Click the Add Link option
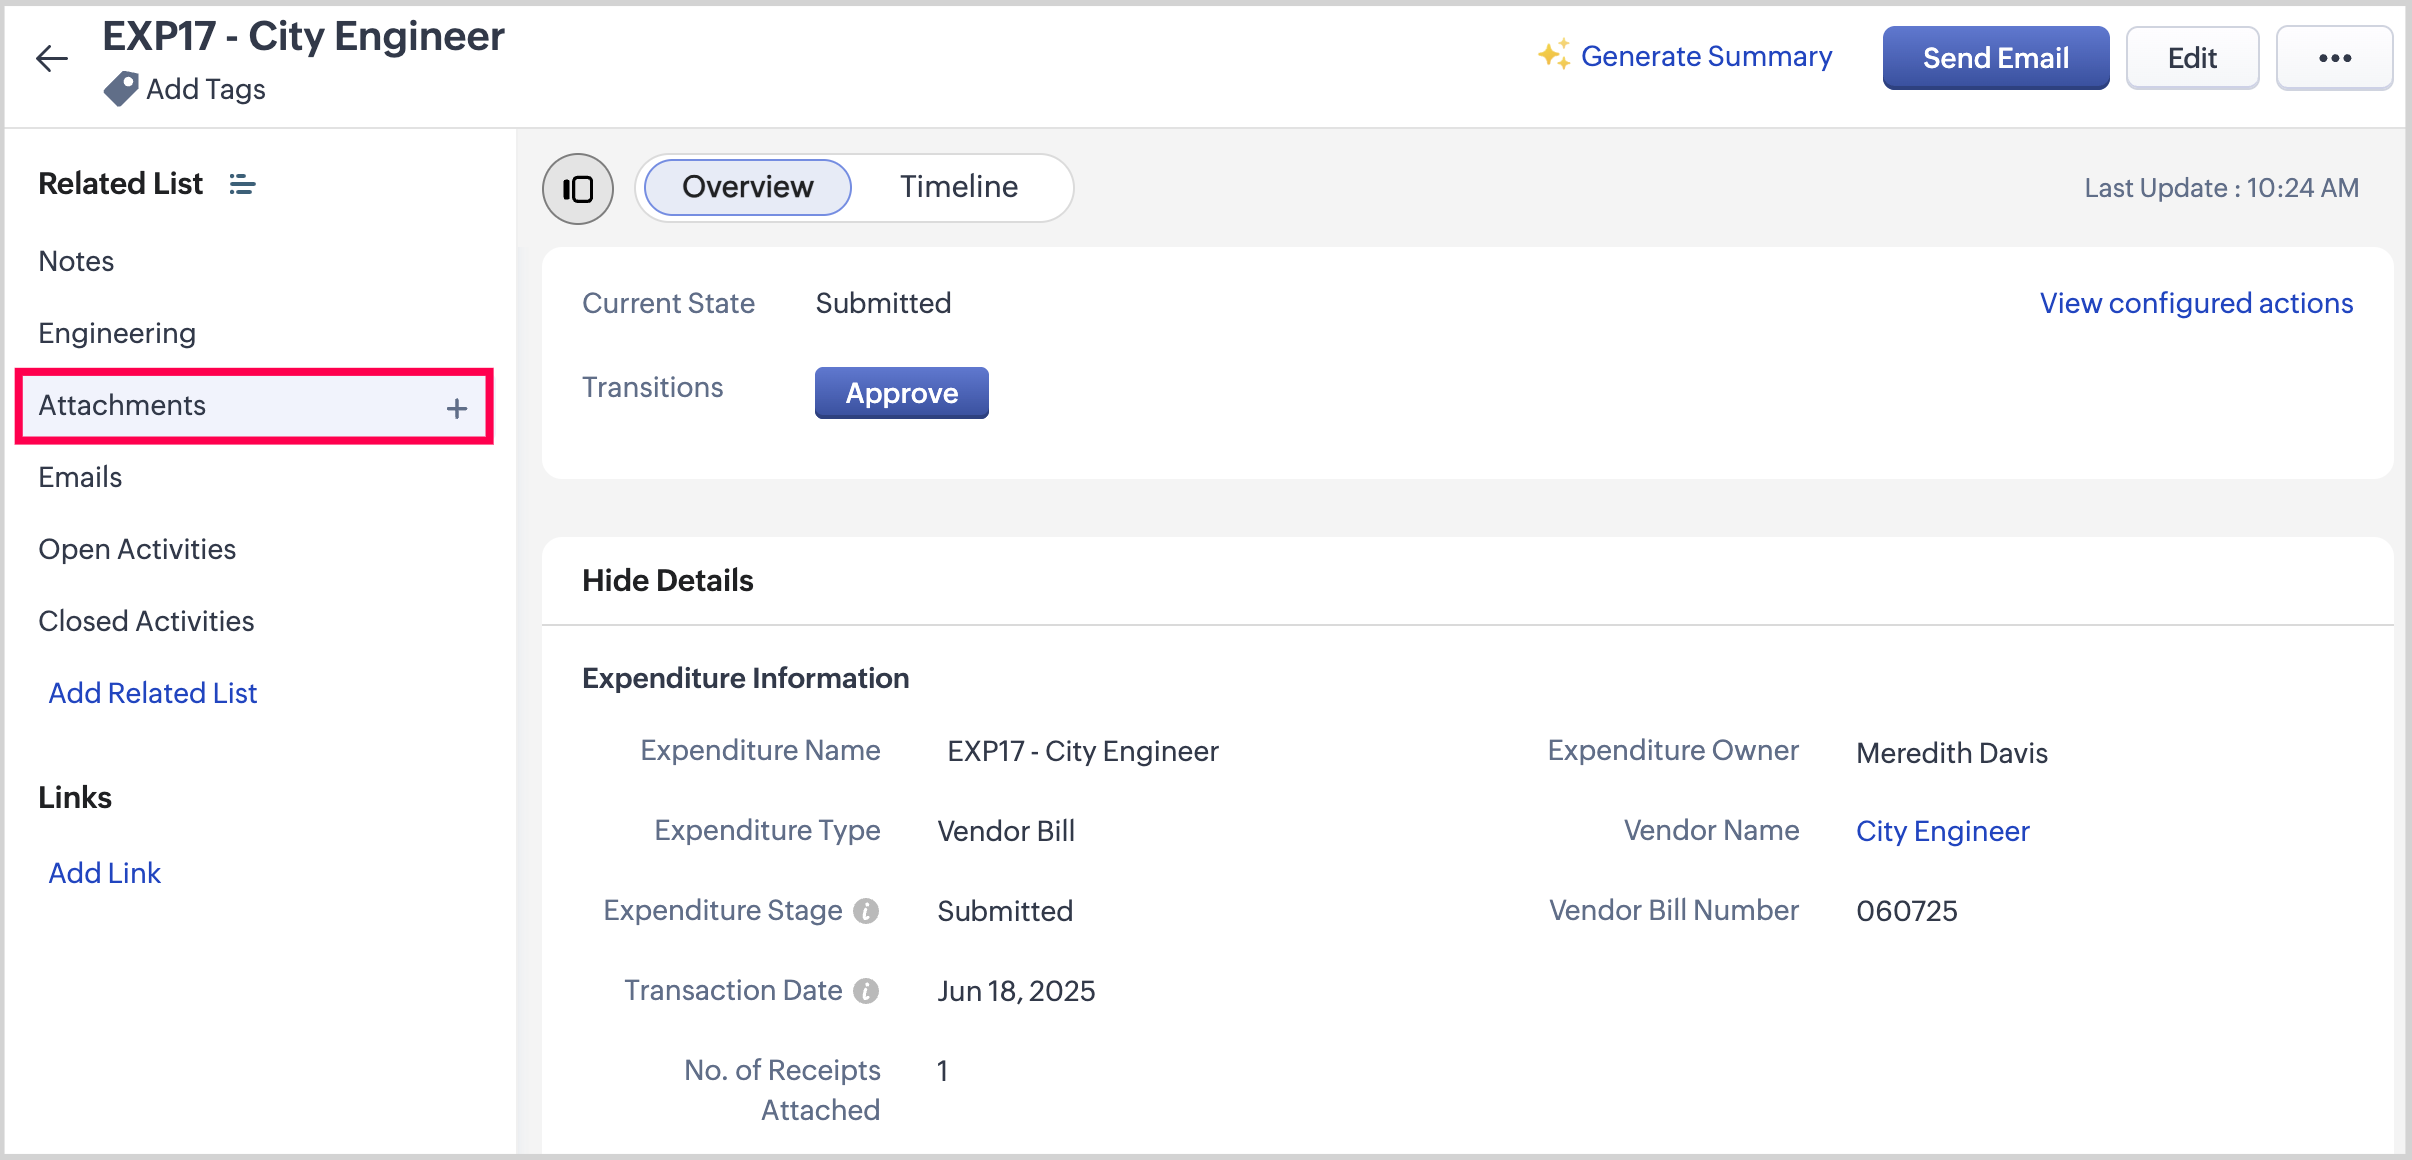Image resolution: width=2412 pixels, height=1160 pixels. tap(105, 873)
